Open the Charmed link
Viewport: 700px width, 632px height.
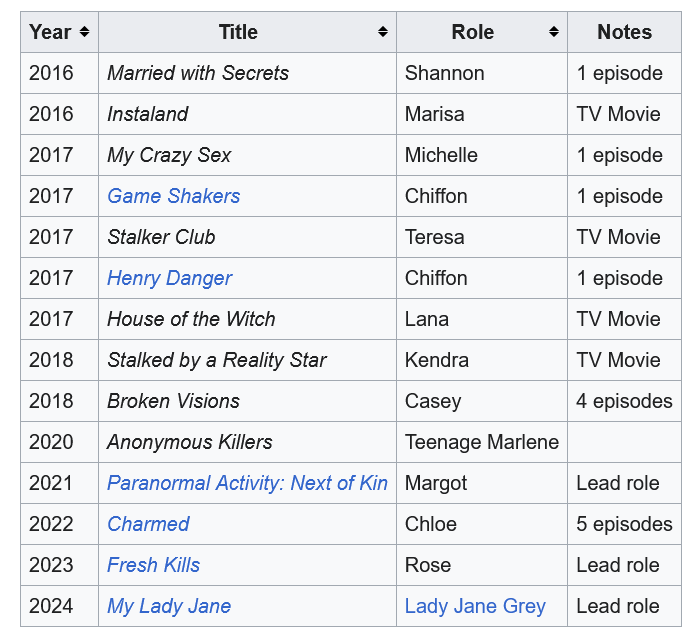148,524
